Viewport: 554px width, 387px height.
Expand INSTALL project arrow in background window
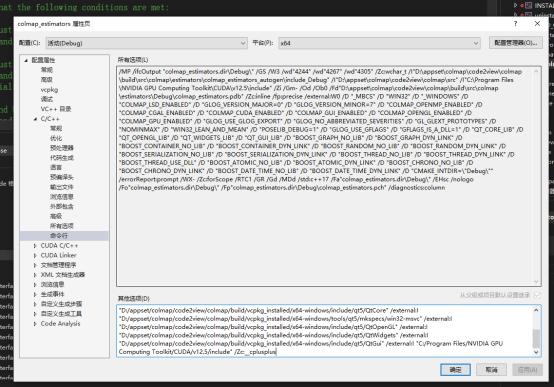tap(515, 5)
